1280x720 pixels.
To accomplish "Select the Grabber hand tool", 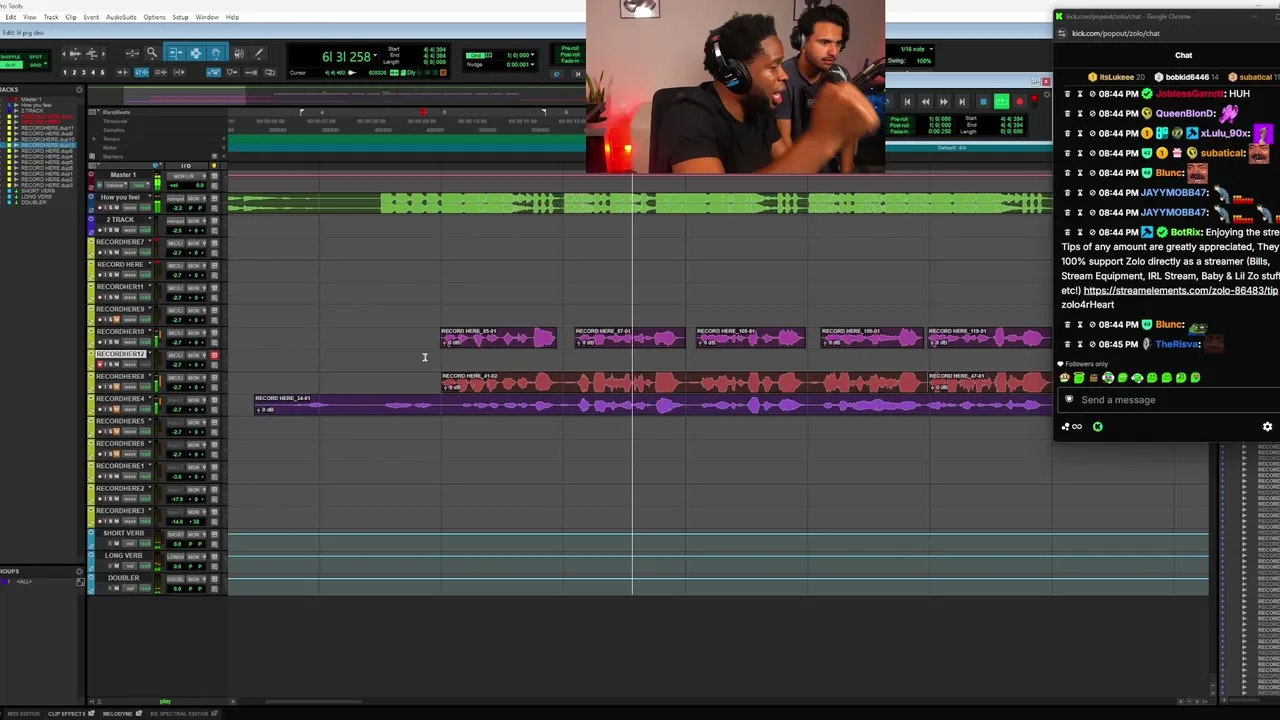I will coord(216,52).
